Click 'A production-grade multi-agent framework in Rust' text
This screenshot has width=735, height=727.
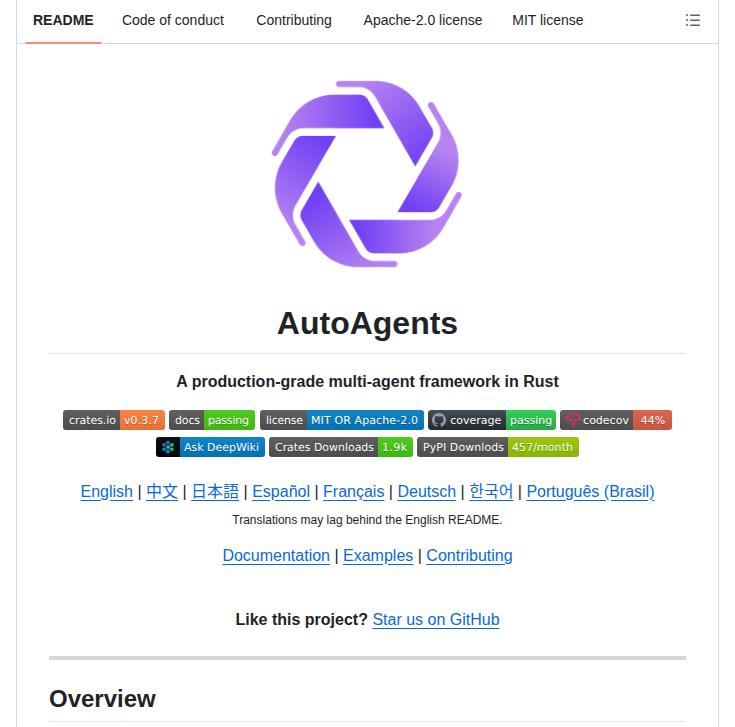coord(367,382)
